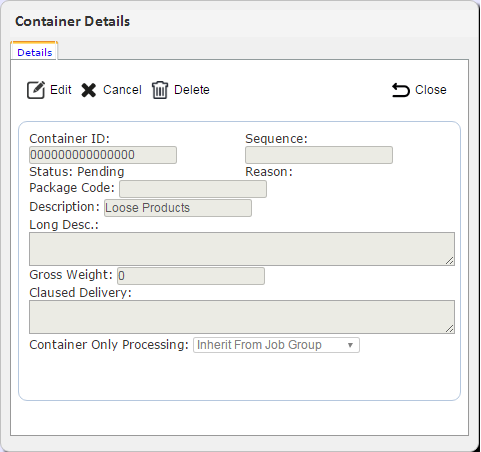This screenshot has width=481, height=452.
Task: Click the Edit pencil icon
Action: click(x=36, y=90)
